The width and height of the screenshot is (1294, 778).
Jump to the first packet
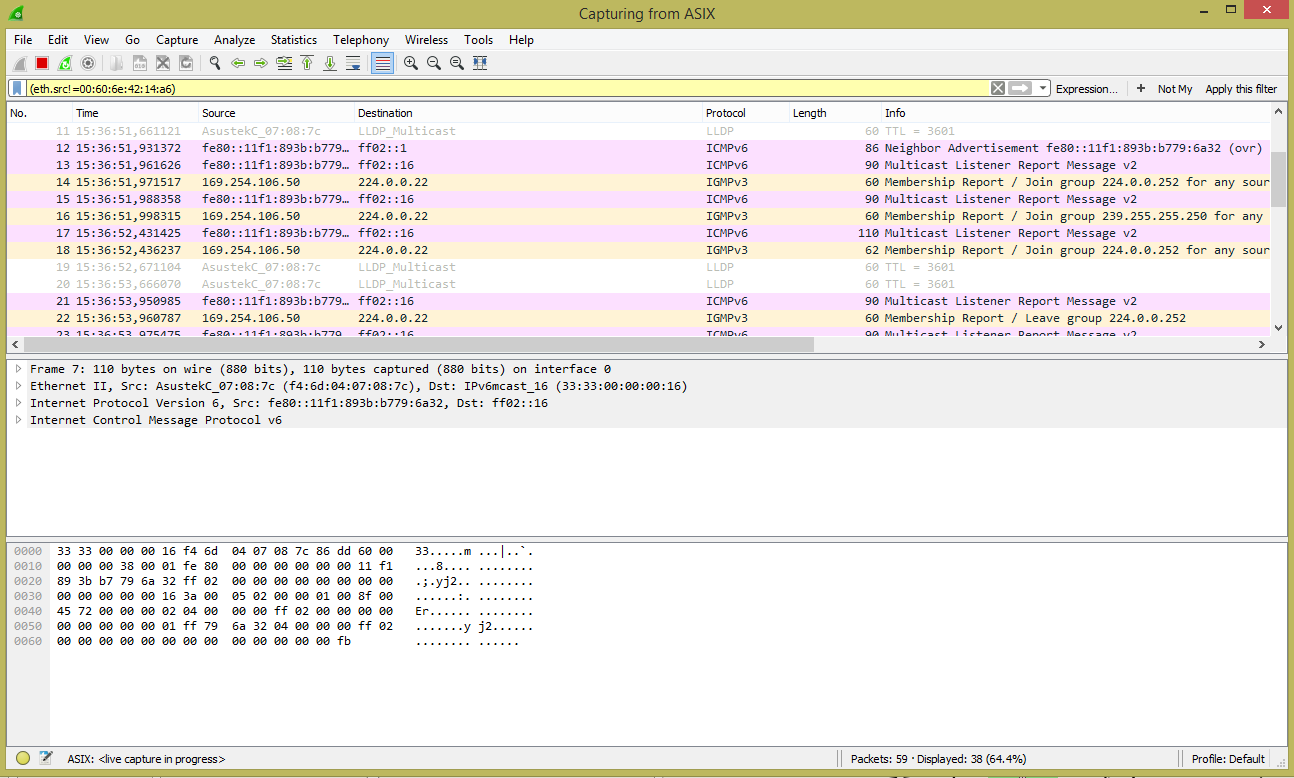click(x=307, y=63)
